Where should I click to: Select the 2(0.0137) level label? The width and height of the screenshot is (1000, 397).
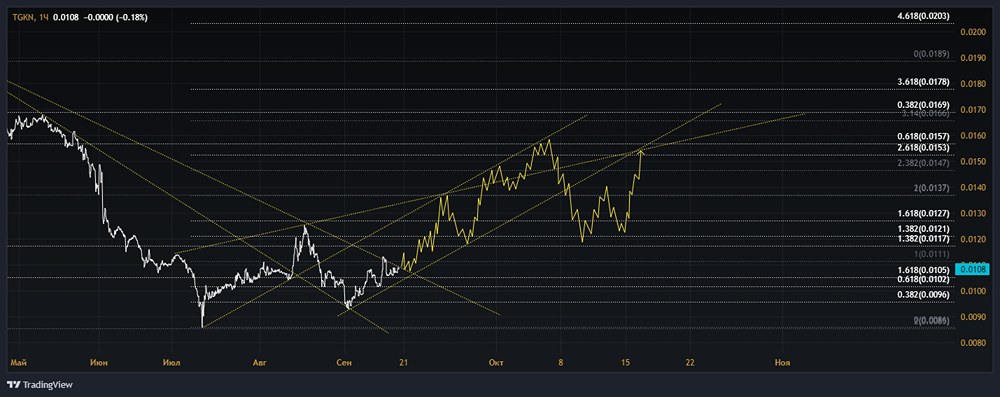(x=932, y=188)
